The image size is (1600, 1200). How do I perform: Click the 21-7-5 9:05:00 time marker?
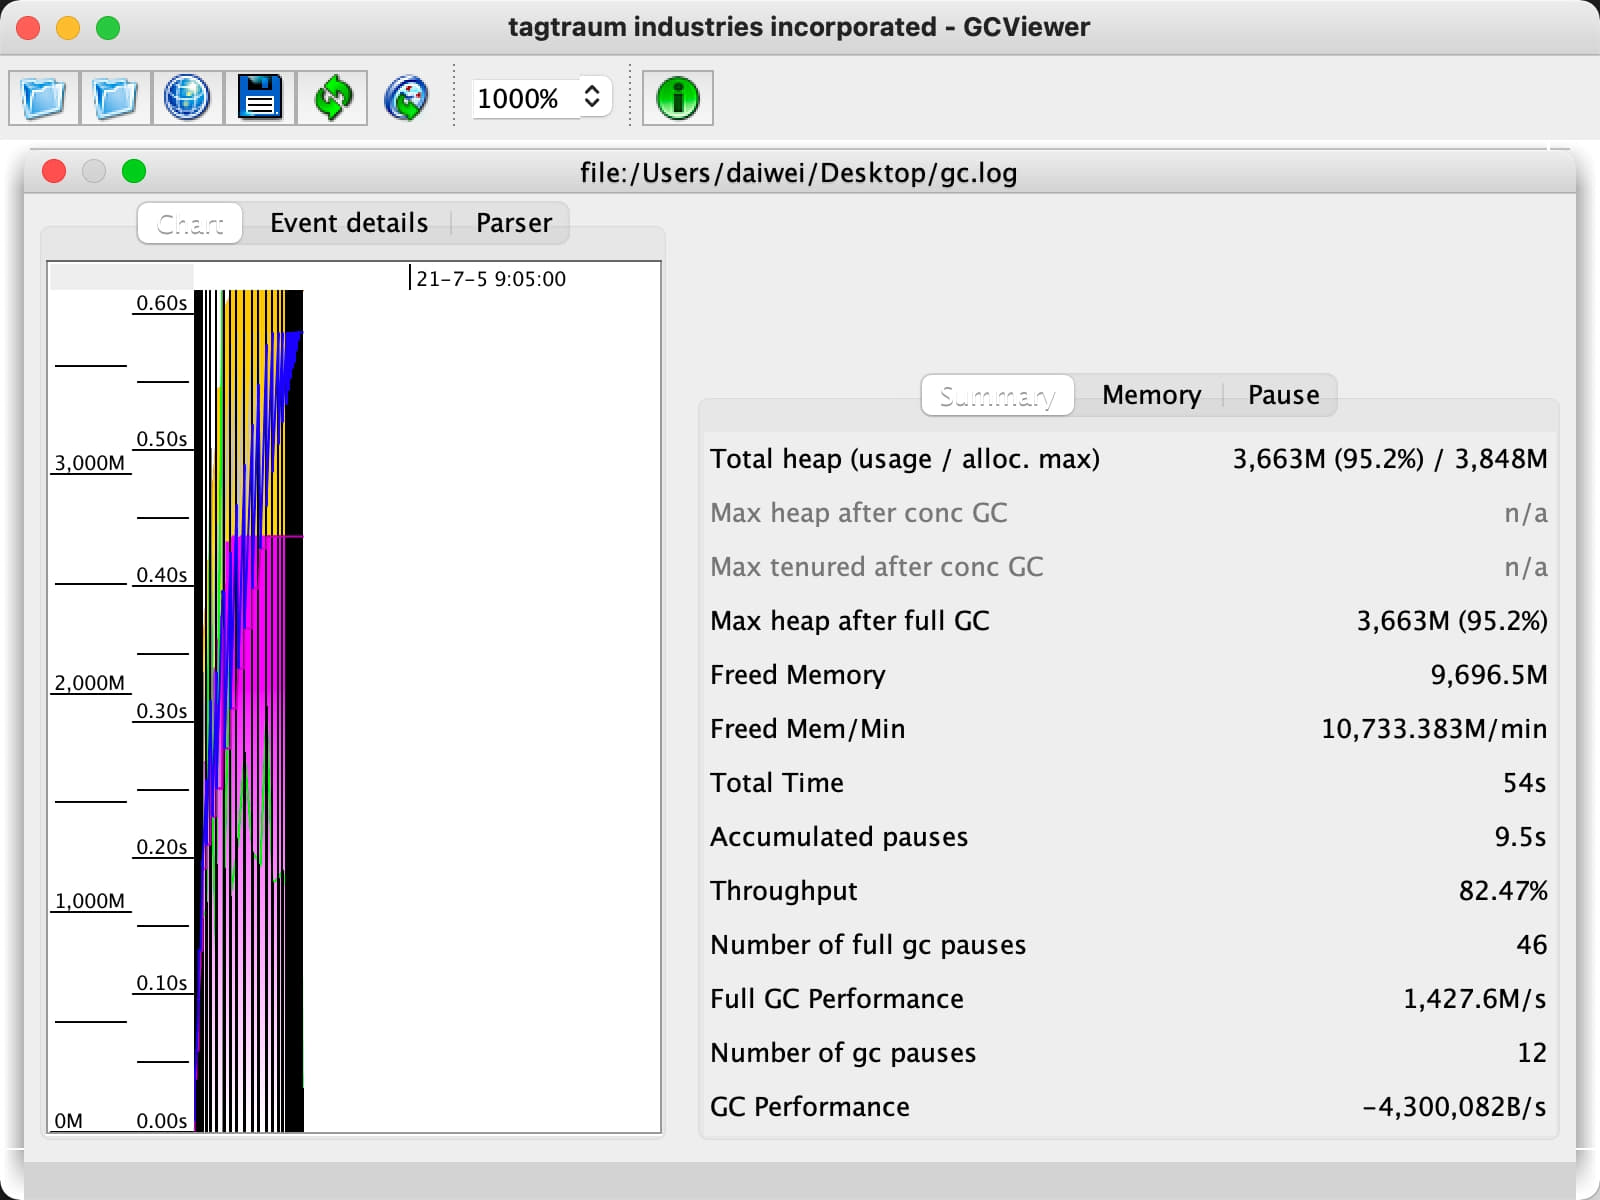[x=490, y=279]
